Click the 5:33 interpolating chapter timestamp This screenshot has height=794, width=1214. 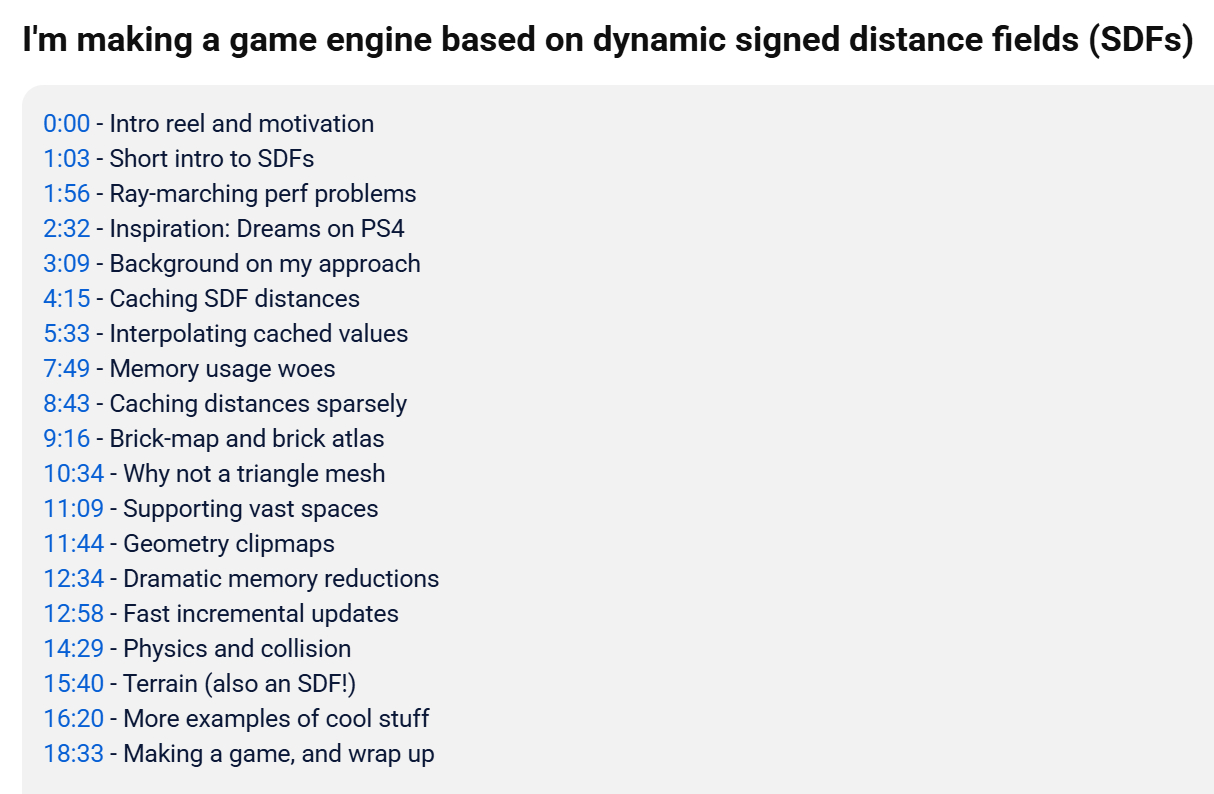66,334
